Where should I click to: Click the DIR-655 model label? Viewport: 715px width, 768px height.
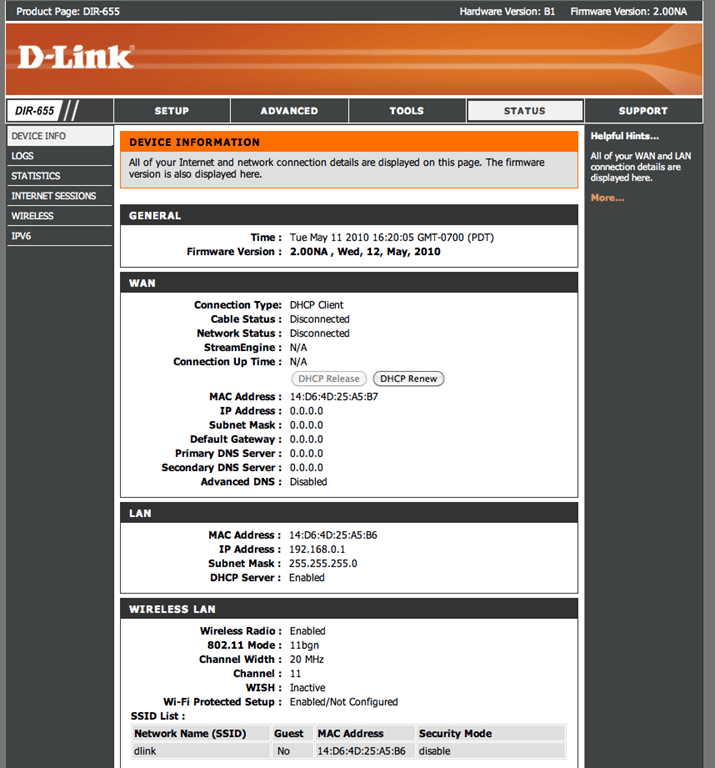tap(34, 111)
